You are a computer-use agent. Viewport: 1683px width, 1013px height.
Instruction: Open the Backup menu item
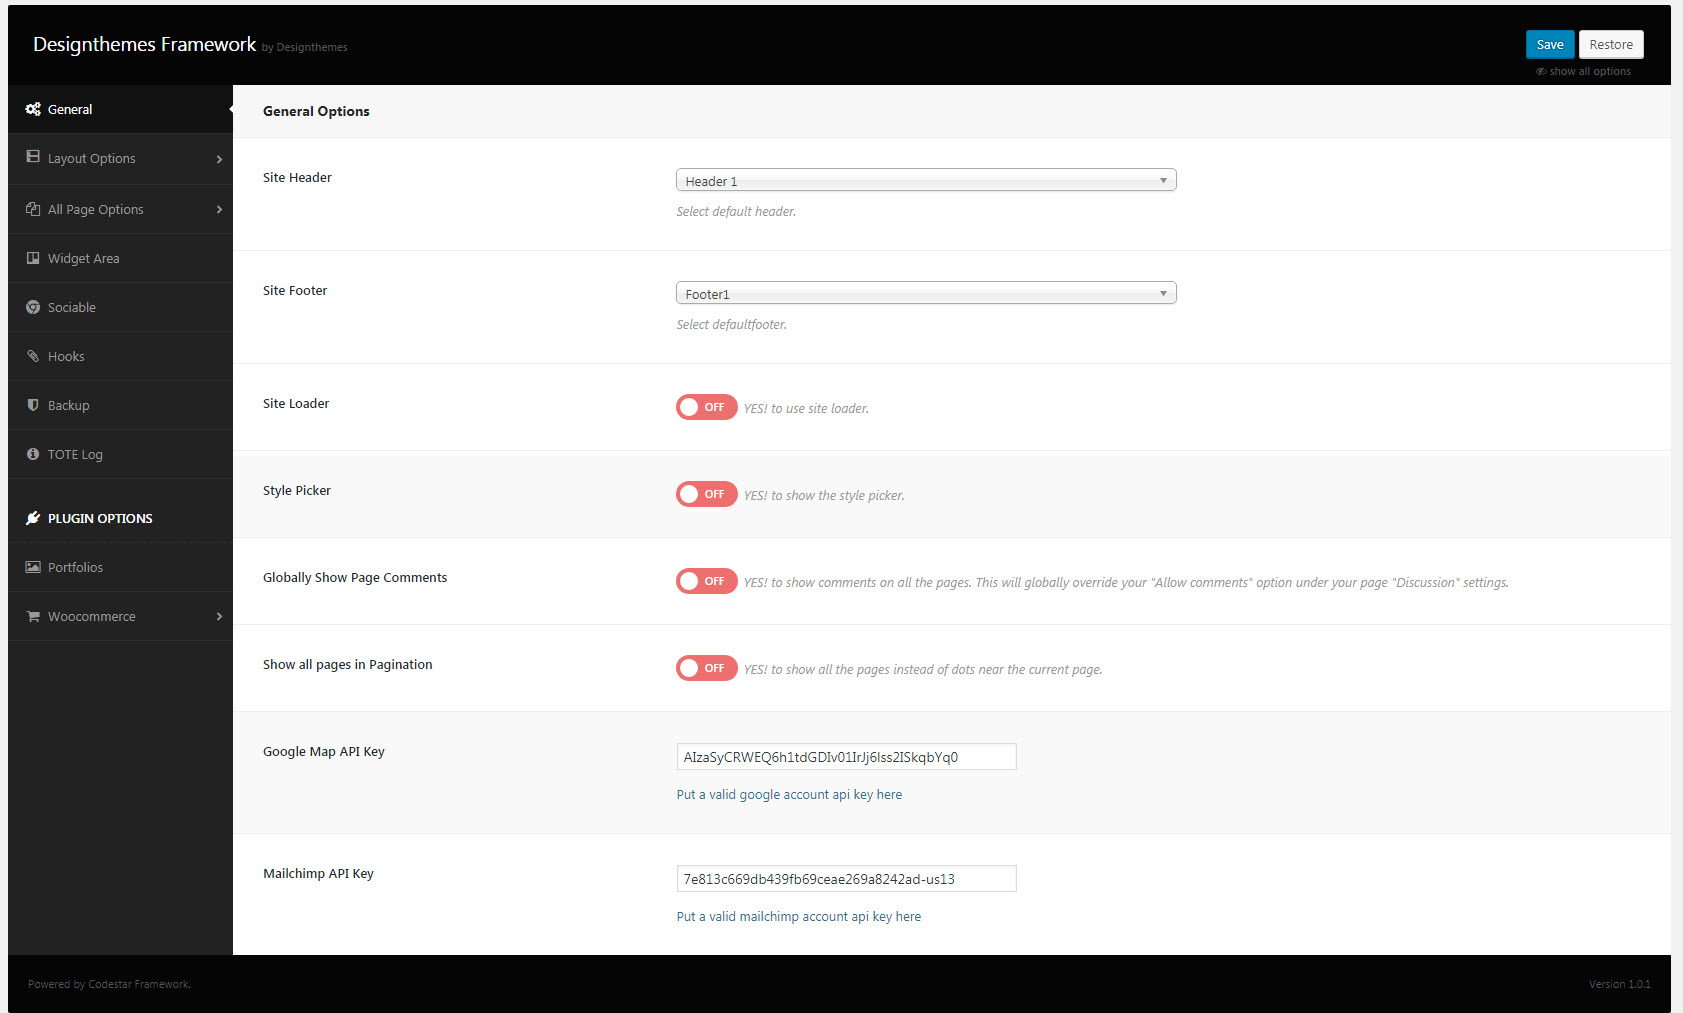[120, 405]
